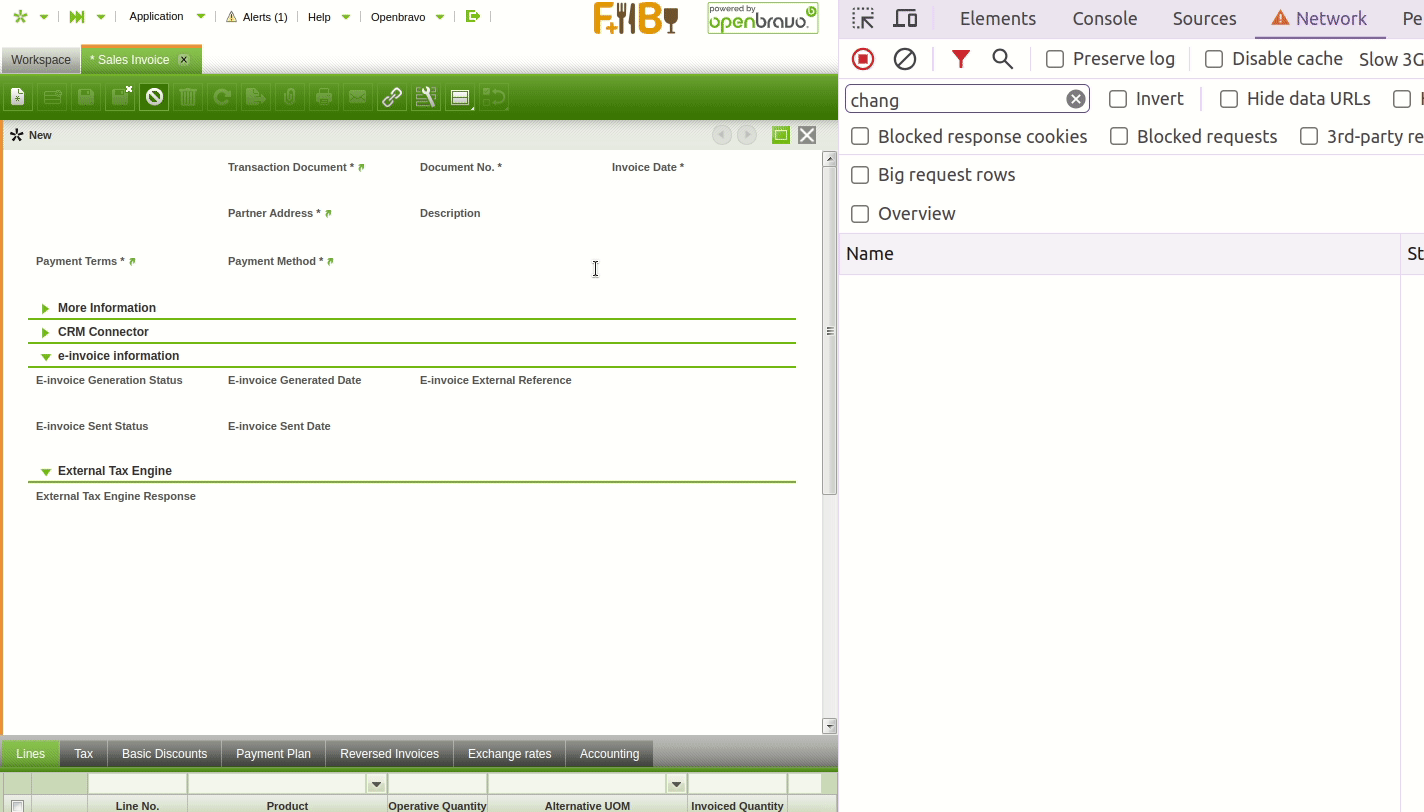Screen dimensions: 1424x812
Task: Open the Console tab in DevTools
Action: pyautogui.click(x=1104, y=19)
